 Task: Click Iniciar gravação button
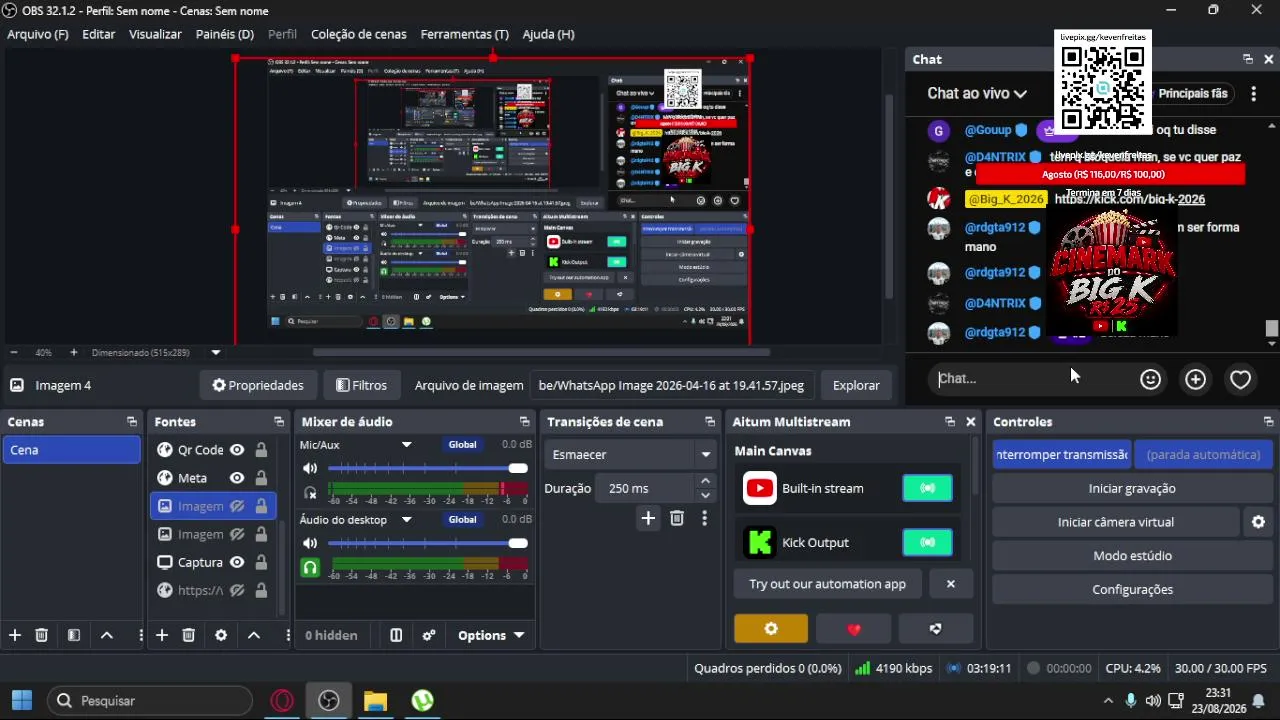coord(1132,488)
